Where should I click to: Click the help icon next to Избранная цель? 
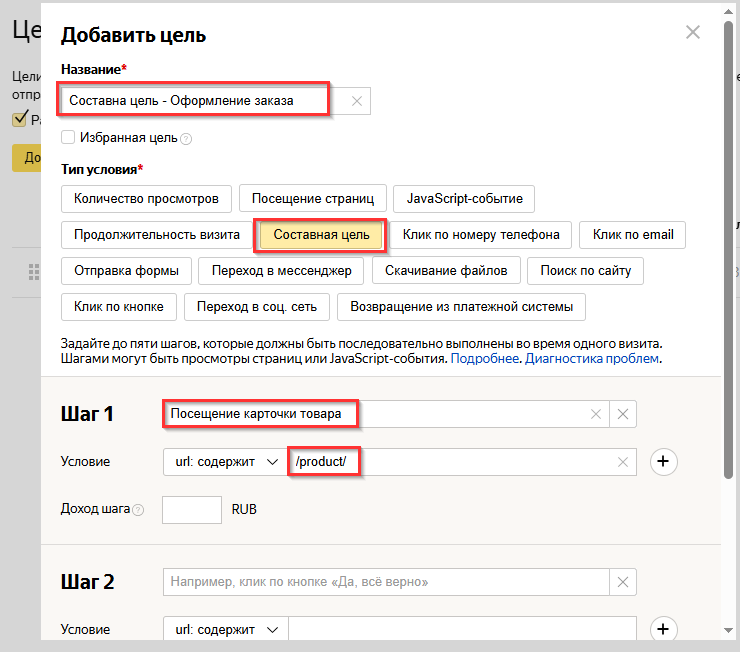pos(186,139)
